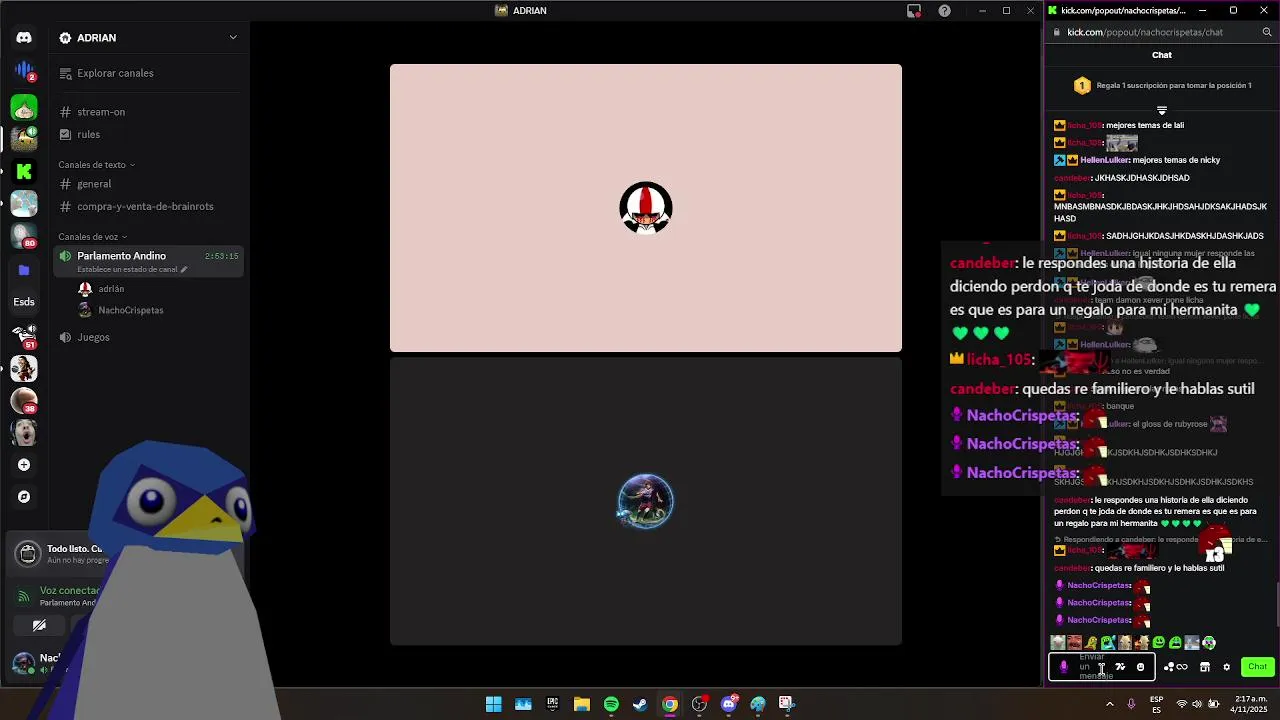
Task: Pick the green smiley quick emote
Action: point(1158,642)
